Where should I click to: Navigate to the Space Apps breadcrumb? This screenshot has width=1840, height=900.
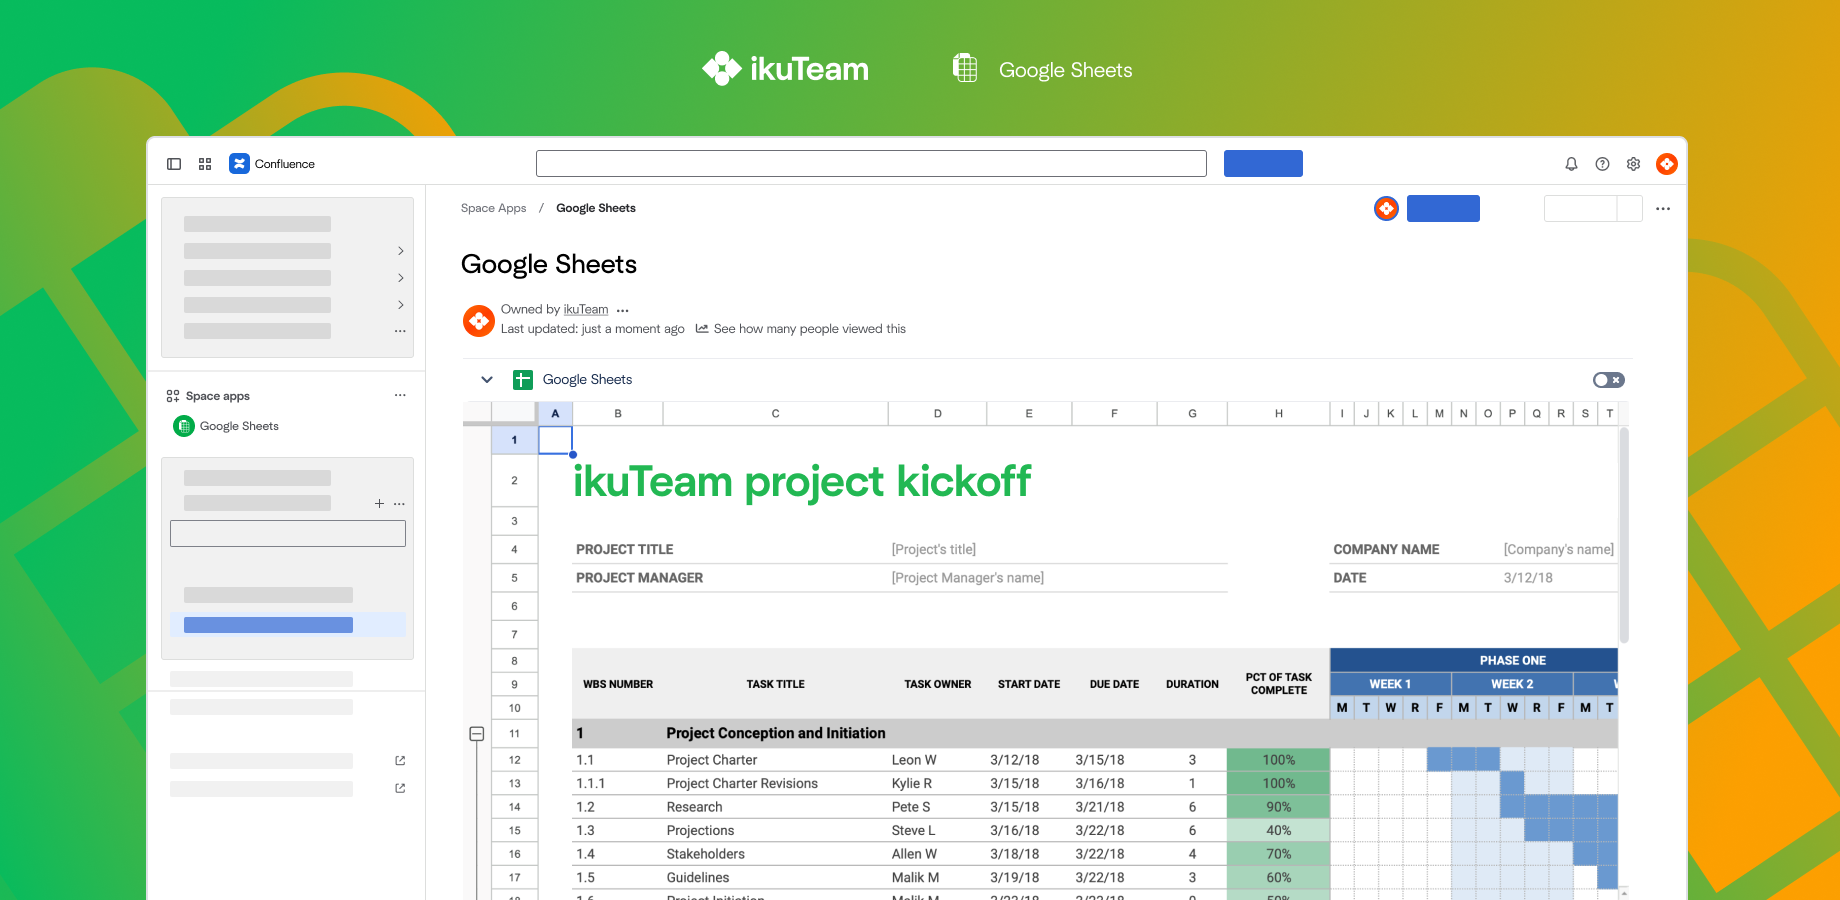(493, 208)
